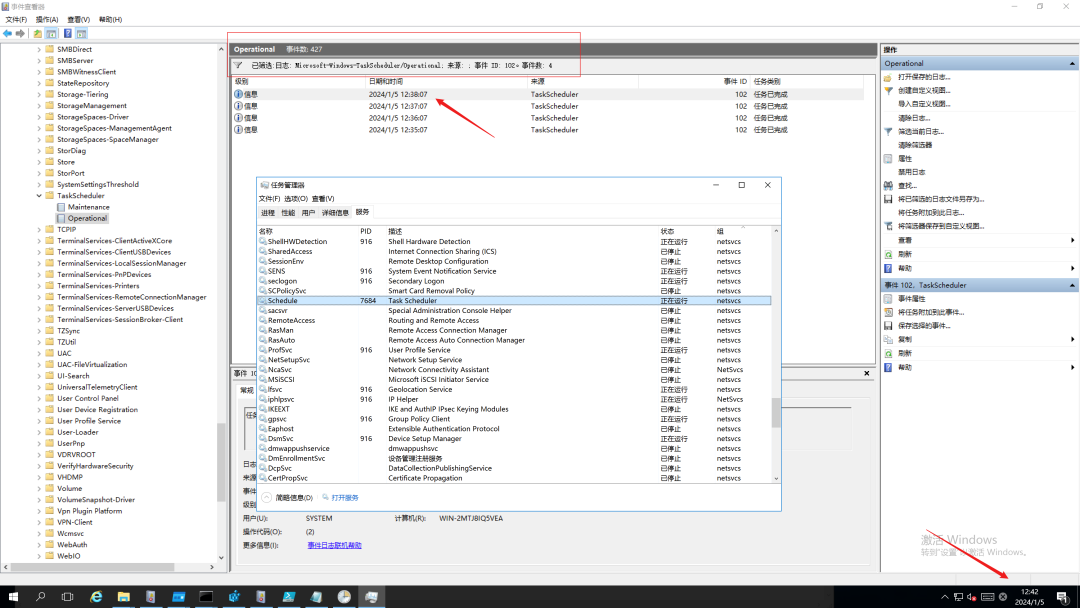Click 筛选当前日志 in the actions pane
Viewport: 1080px width, 608px height.
[x=921, y=132]
